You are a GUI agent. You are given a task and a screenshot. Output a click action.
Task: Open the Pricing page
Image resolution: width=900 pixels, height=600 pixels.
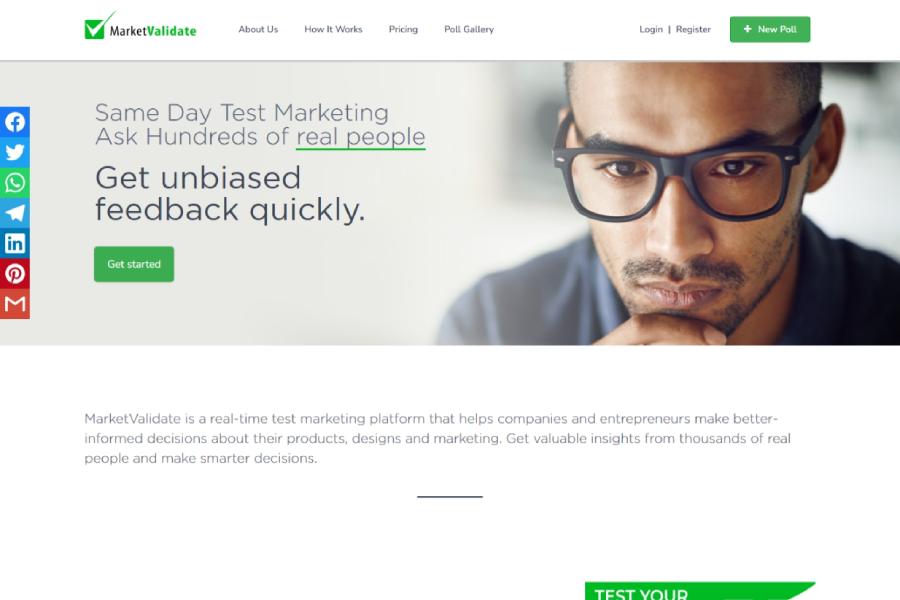coord(403,29)
